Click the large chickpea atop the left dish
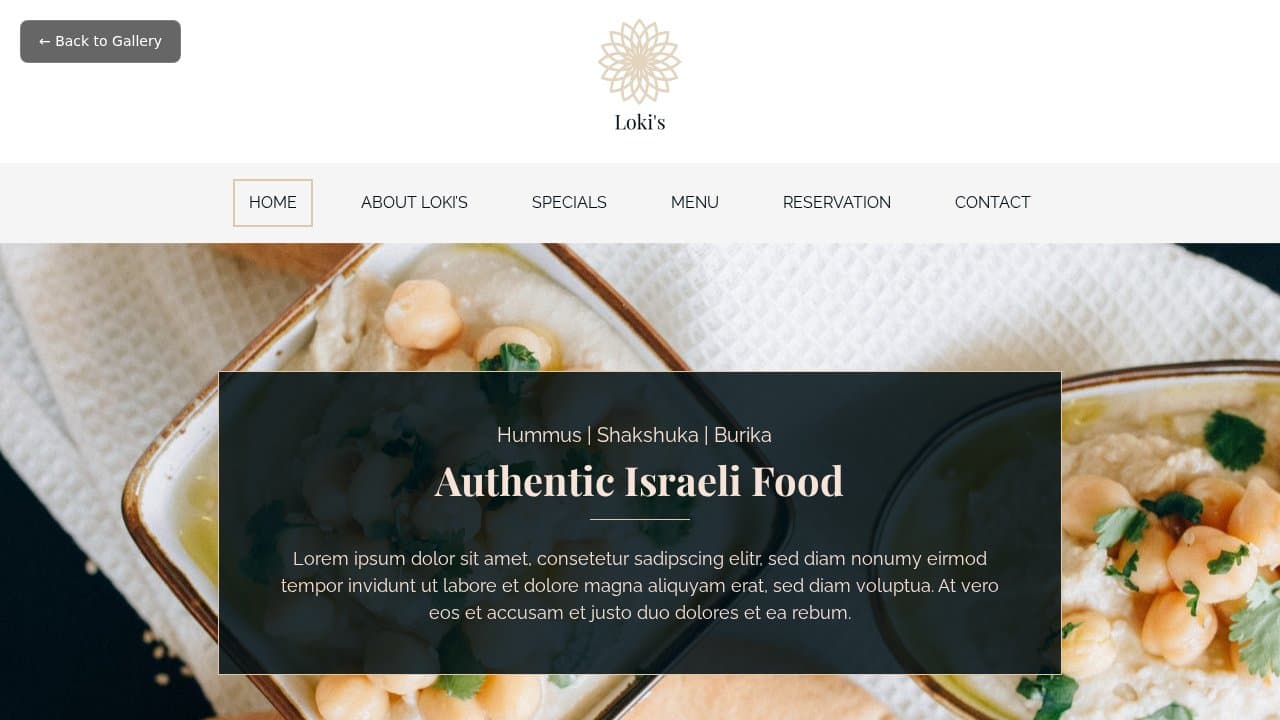Viewport: 1280px width, 720px height. (x=423, y=313)
